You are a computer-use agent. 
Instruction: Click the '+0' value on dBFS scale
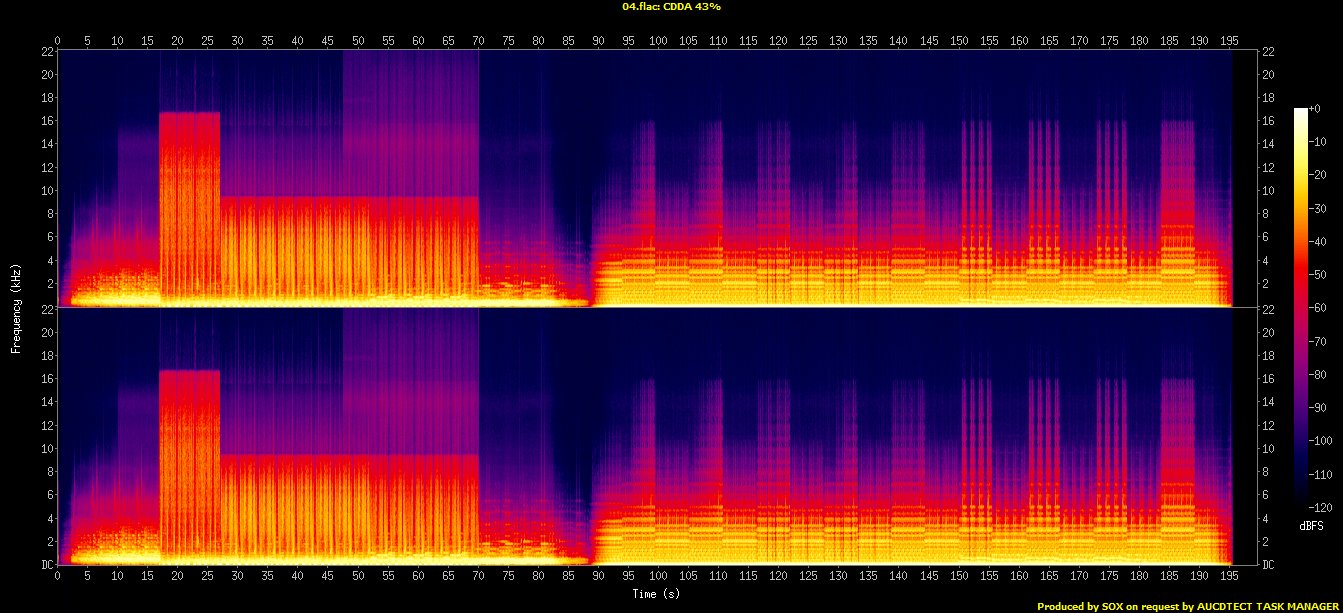point(1315,108)
